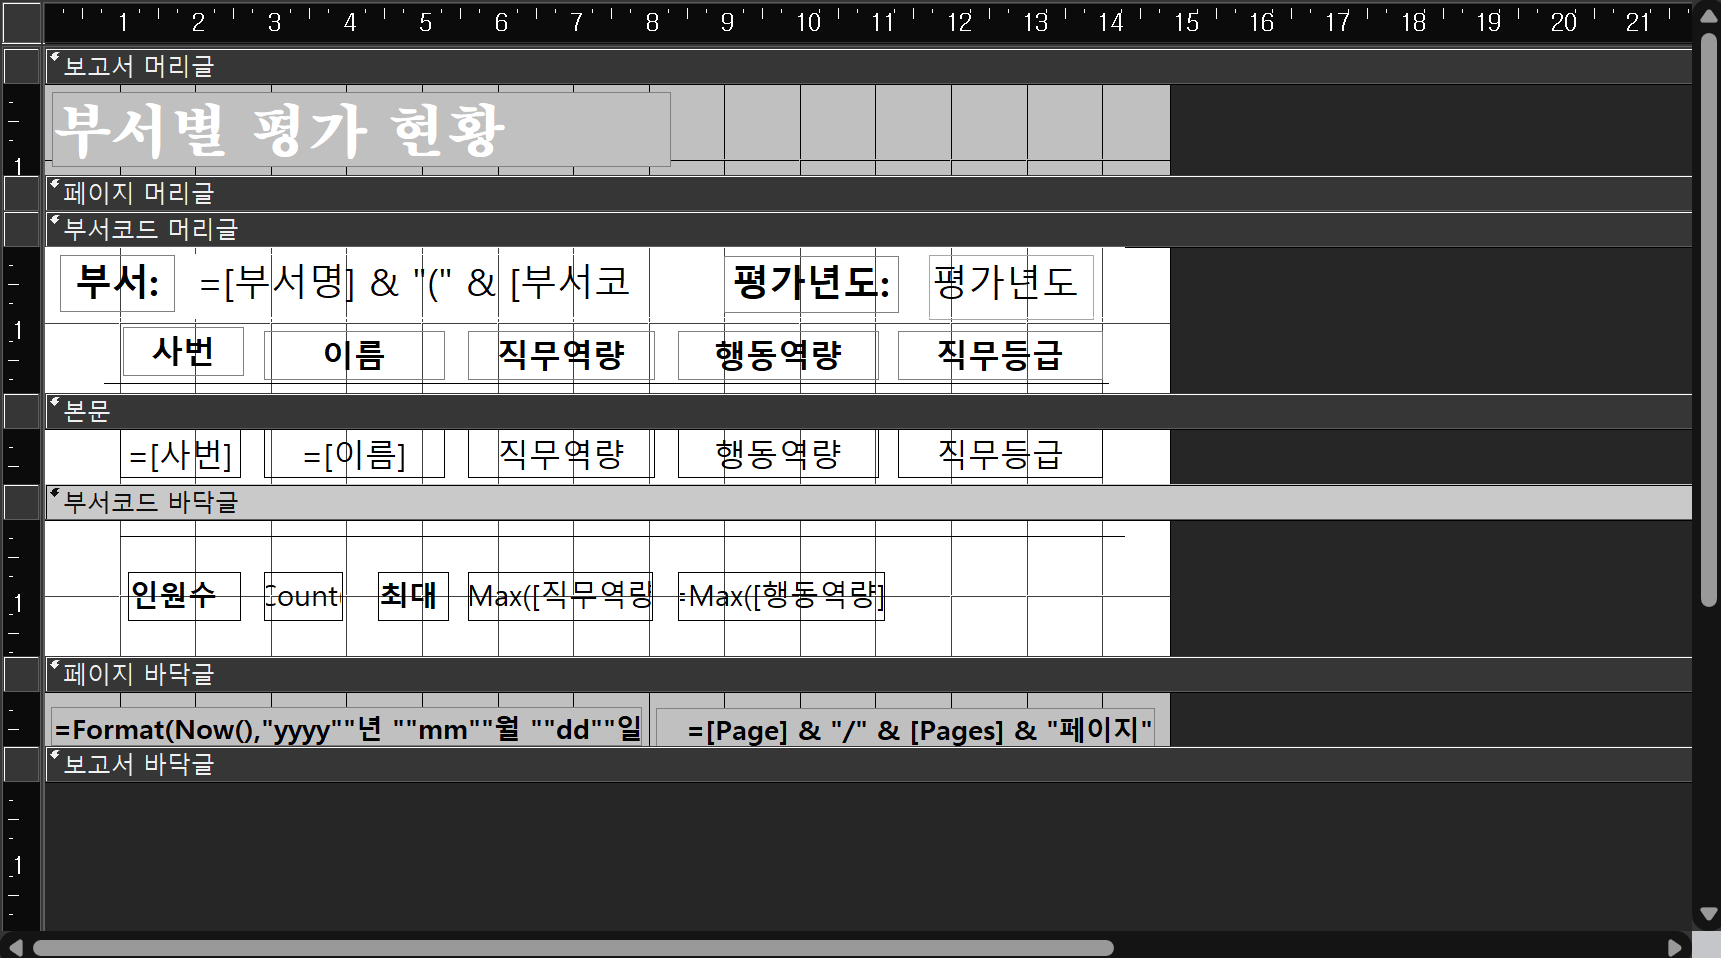Select the 인원수 label in group footer

[x=184, y=596]
